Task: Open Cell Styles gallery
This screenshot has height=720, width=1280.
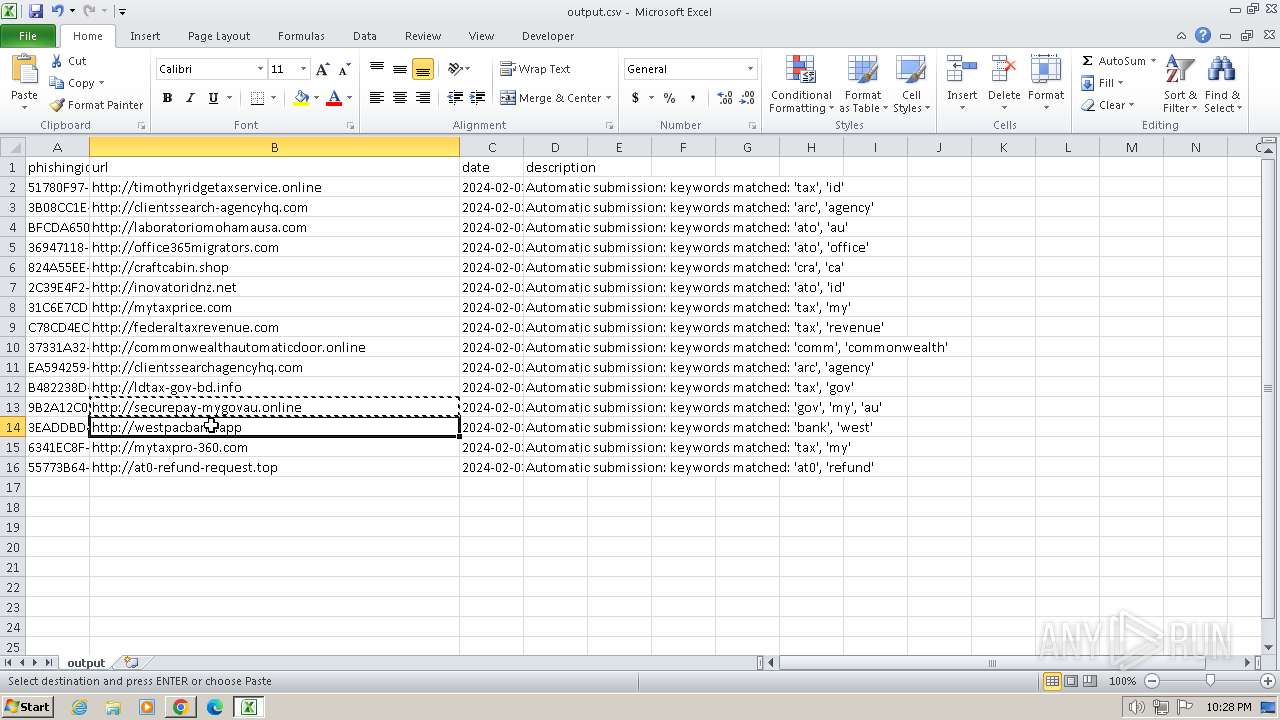Action: [911, 85]
